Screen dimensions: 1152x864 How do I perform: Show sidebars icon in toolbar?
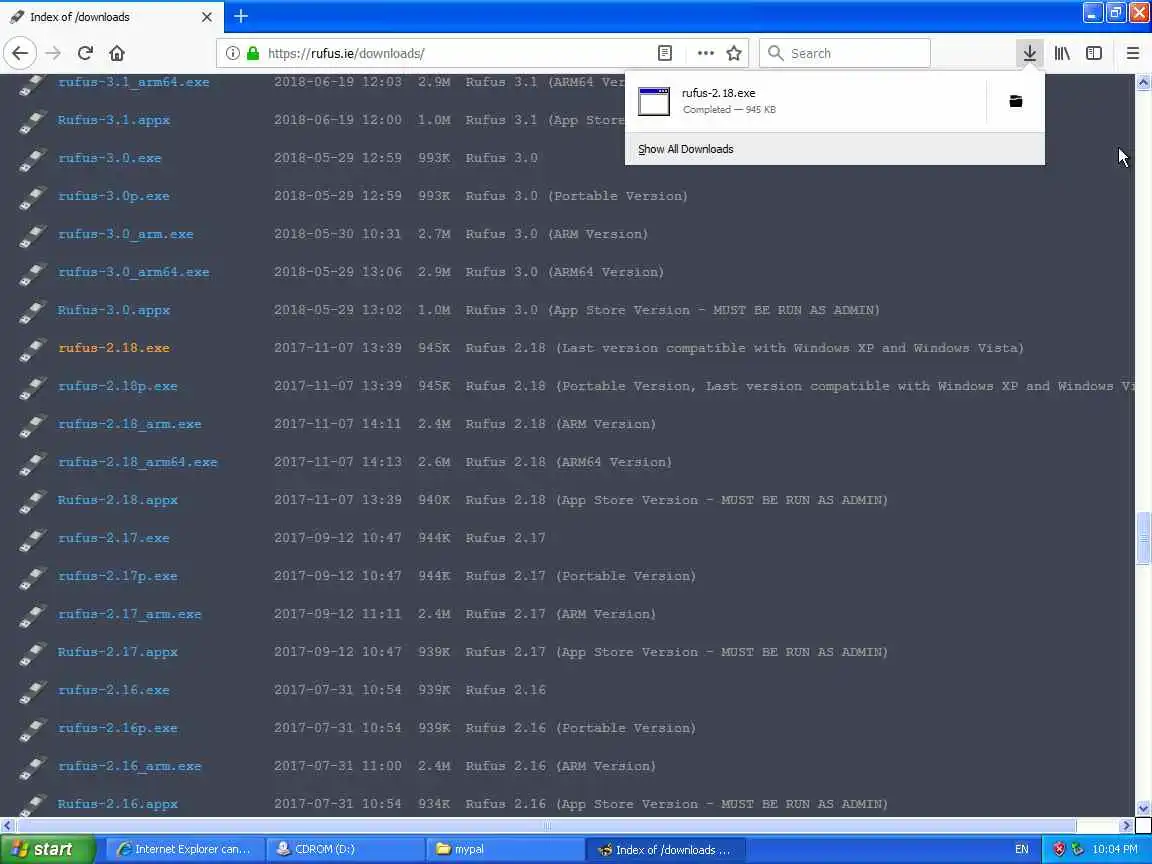click(1094, 53)
